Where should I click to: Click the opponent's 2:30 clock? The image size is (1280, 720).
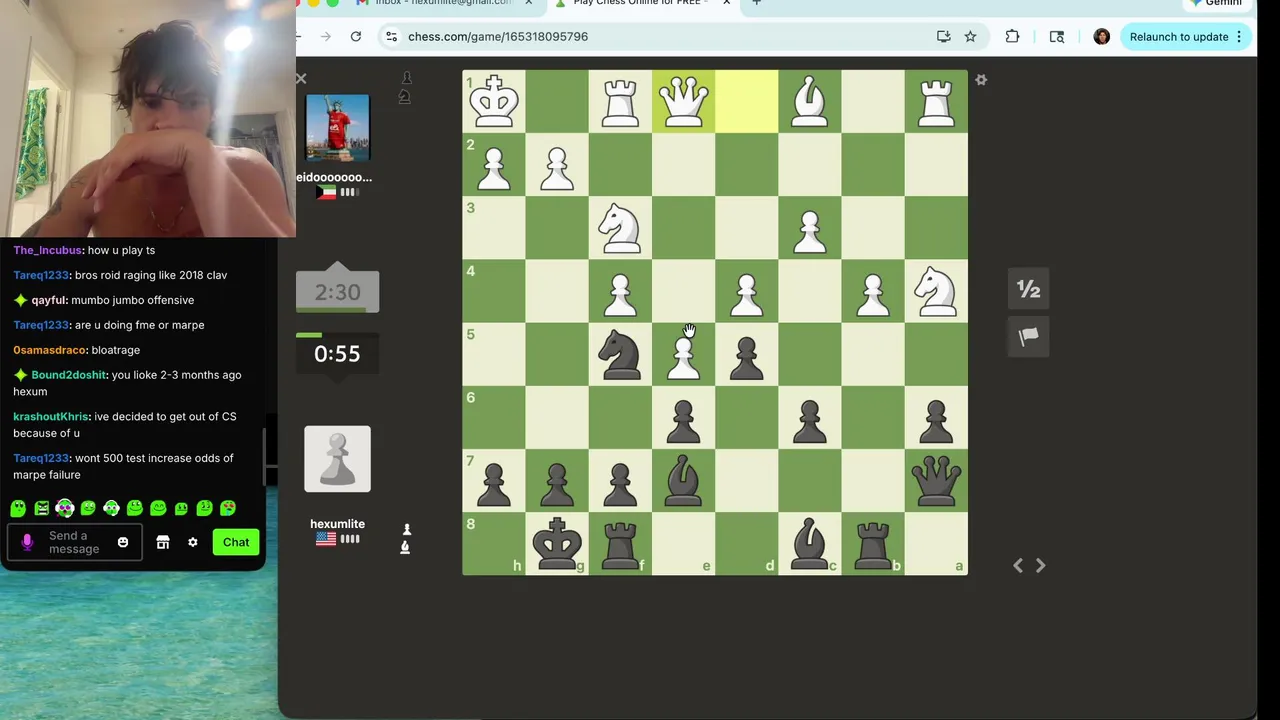click(337, 292)
